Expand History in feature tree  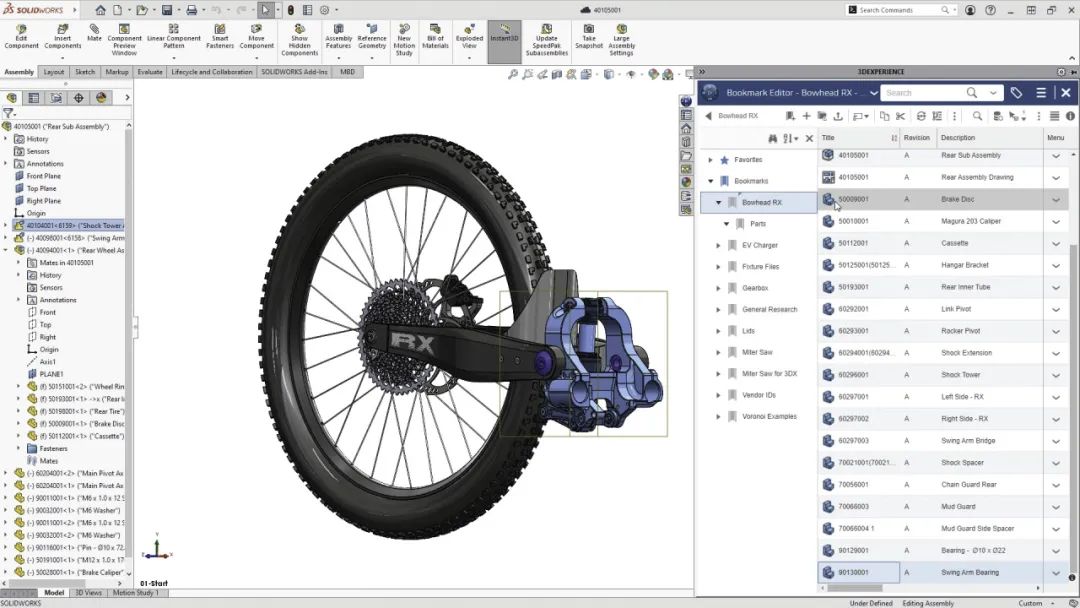(6, 139)
